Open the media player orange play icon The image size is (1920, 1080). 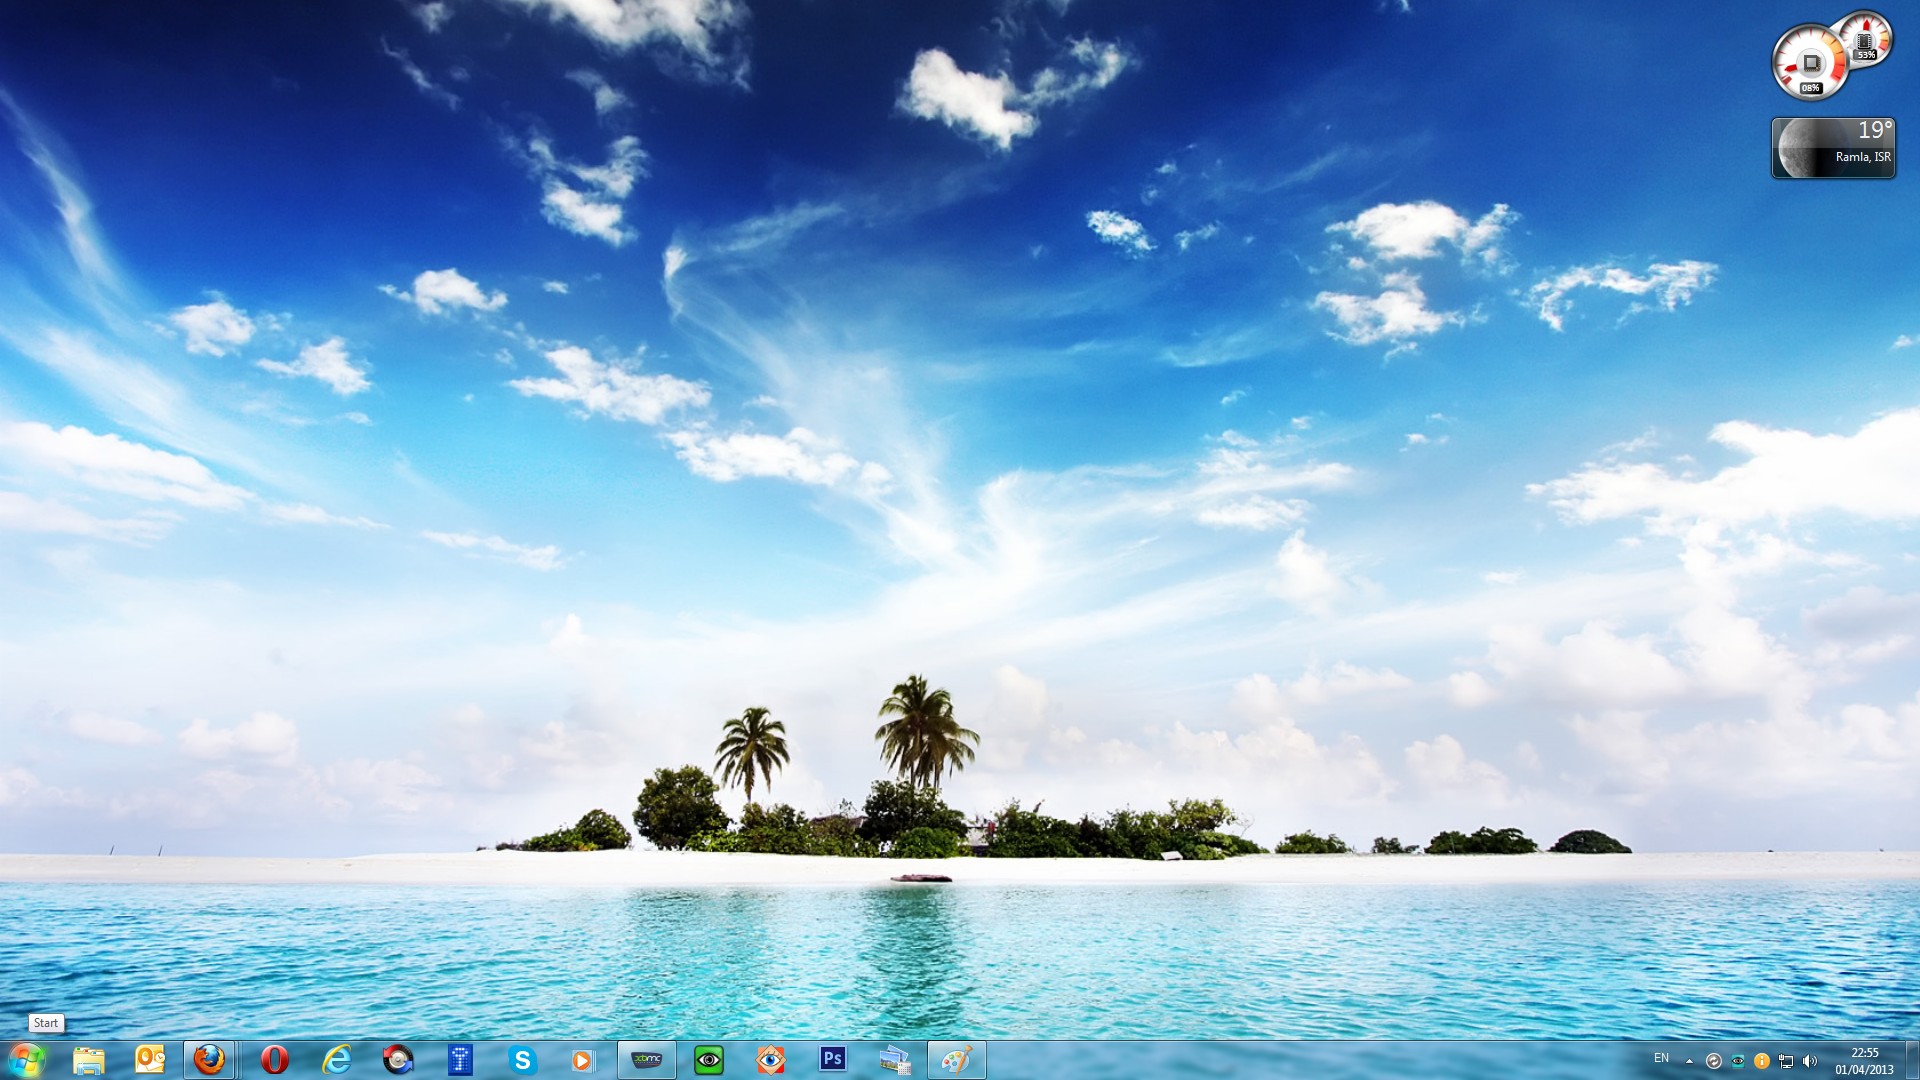pyautogui.click(x=583, y=1059)
